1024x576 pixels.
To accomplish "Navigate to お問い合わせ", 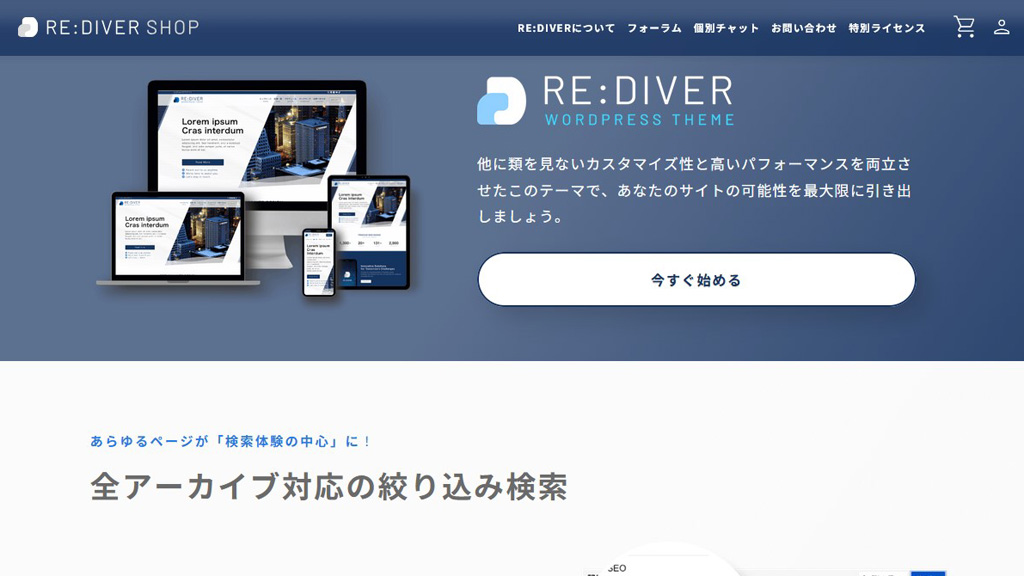I will coord(803,29).
